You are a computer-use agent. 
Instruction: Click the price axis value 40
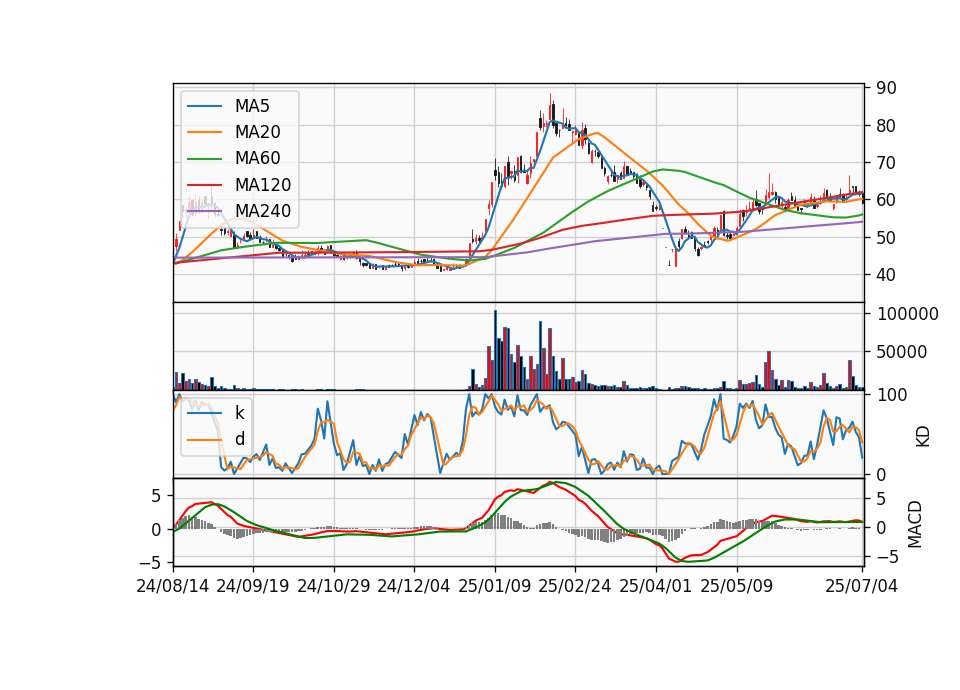click(x=886, y=275)
